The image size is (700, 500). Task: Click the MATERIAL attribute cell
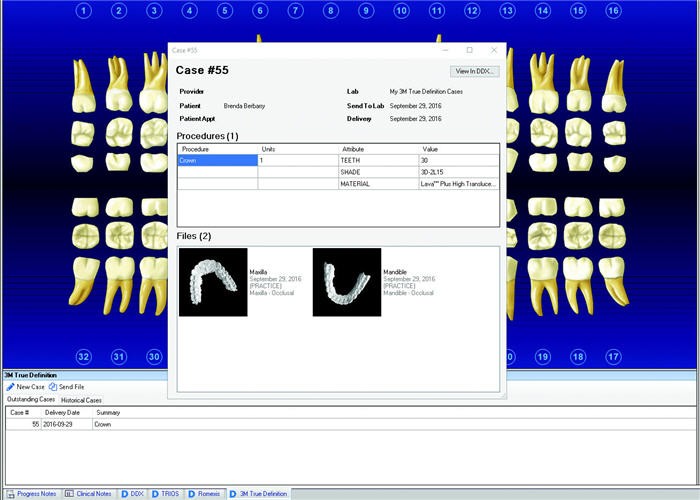click(379, 183)
